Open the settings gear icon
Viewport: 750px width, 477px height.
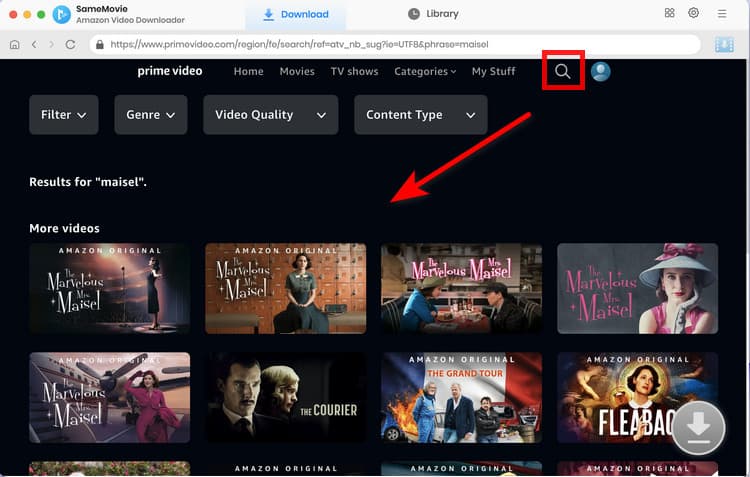[694, 13]
